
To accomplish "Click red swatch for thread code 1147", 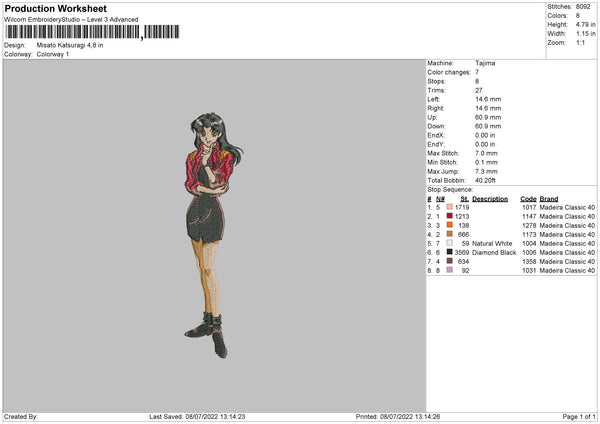I will coord(450,216).
